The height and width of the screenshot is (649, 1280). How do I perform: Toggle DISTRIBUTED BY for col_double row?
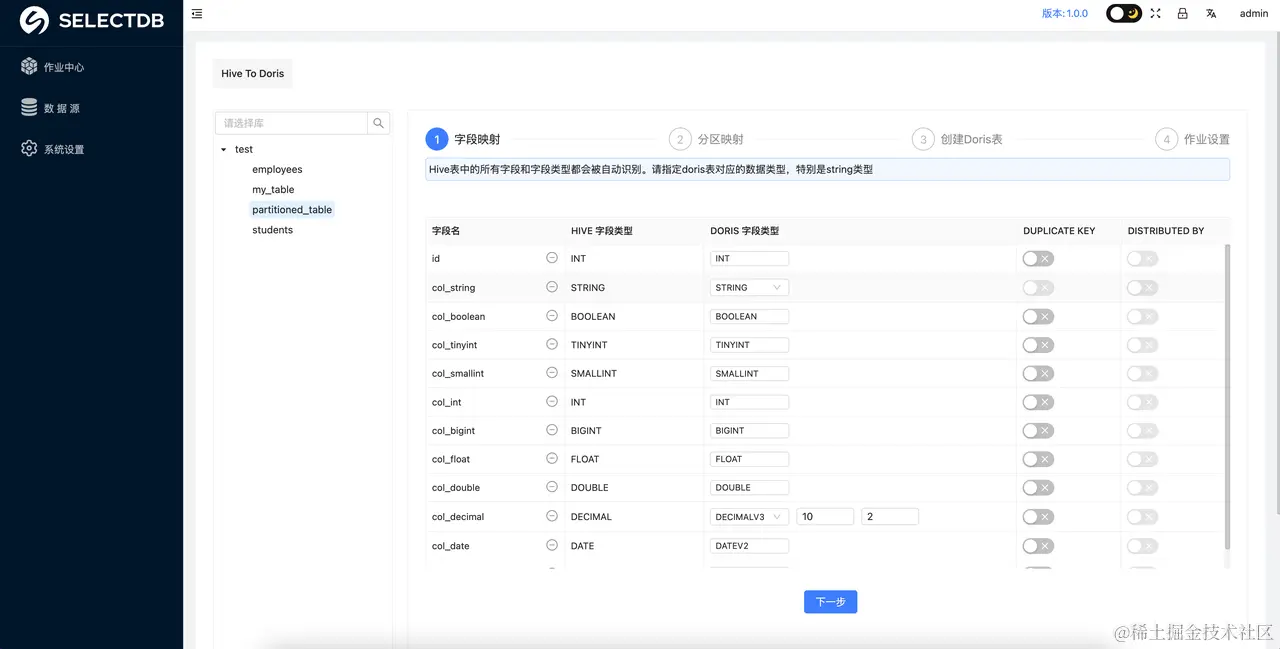click(1142, 488)
